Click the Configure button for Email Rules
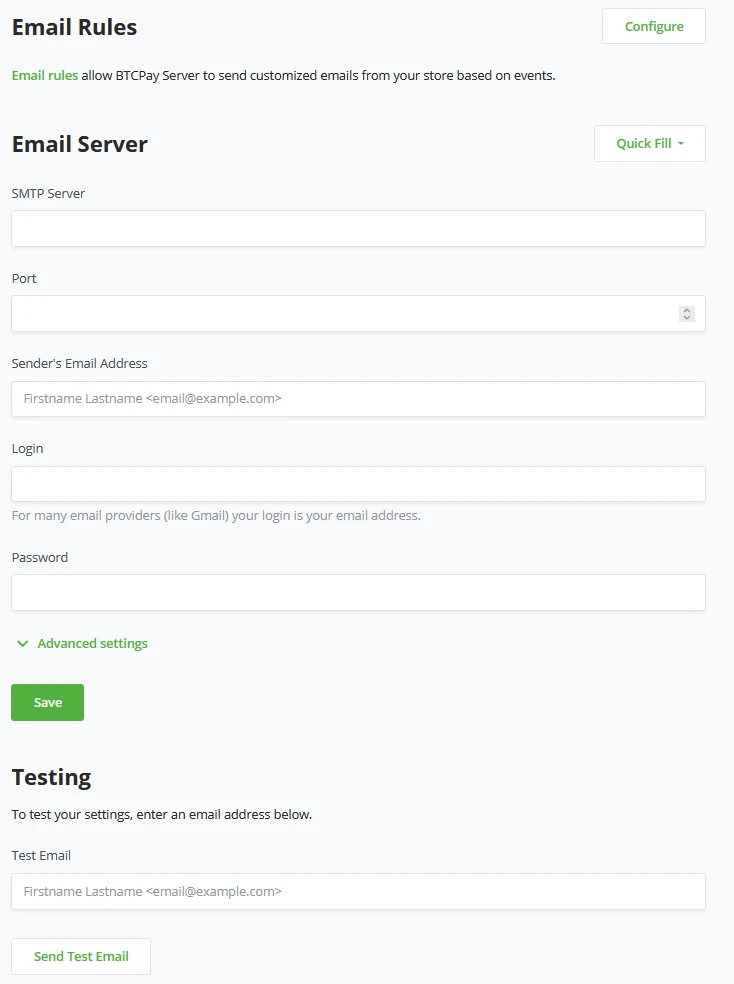The height and width of the screenshot is (984, 734). 653,26
